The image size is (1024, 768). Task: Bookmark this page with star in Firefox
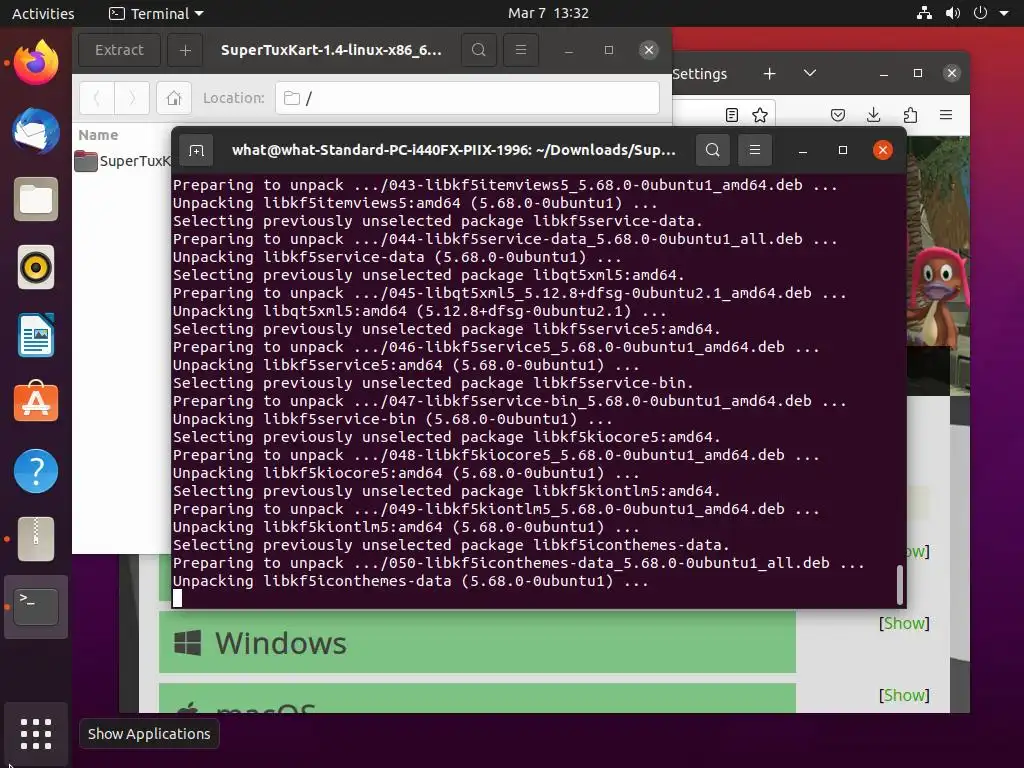coord(760,116)
